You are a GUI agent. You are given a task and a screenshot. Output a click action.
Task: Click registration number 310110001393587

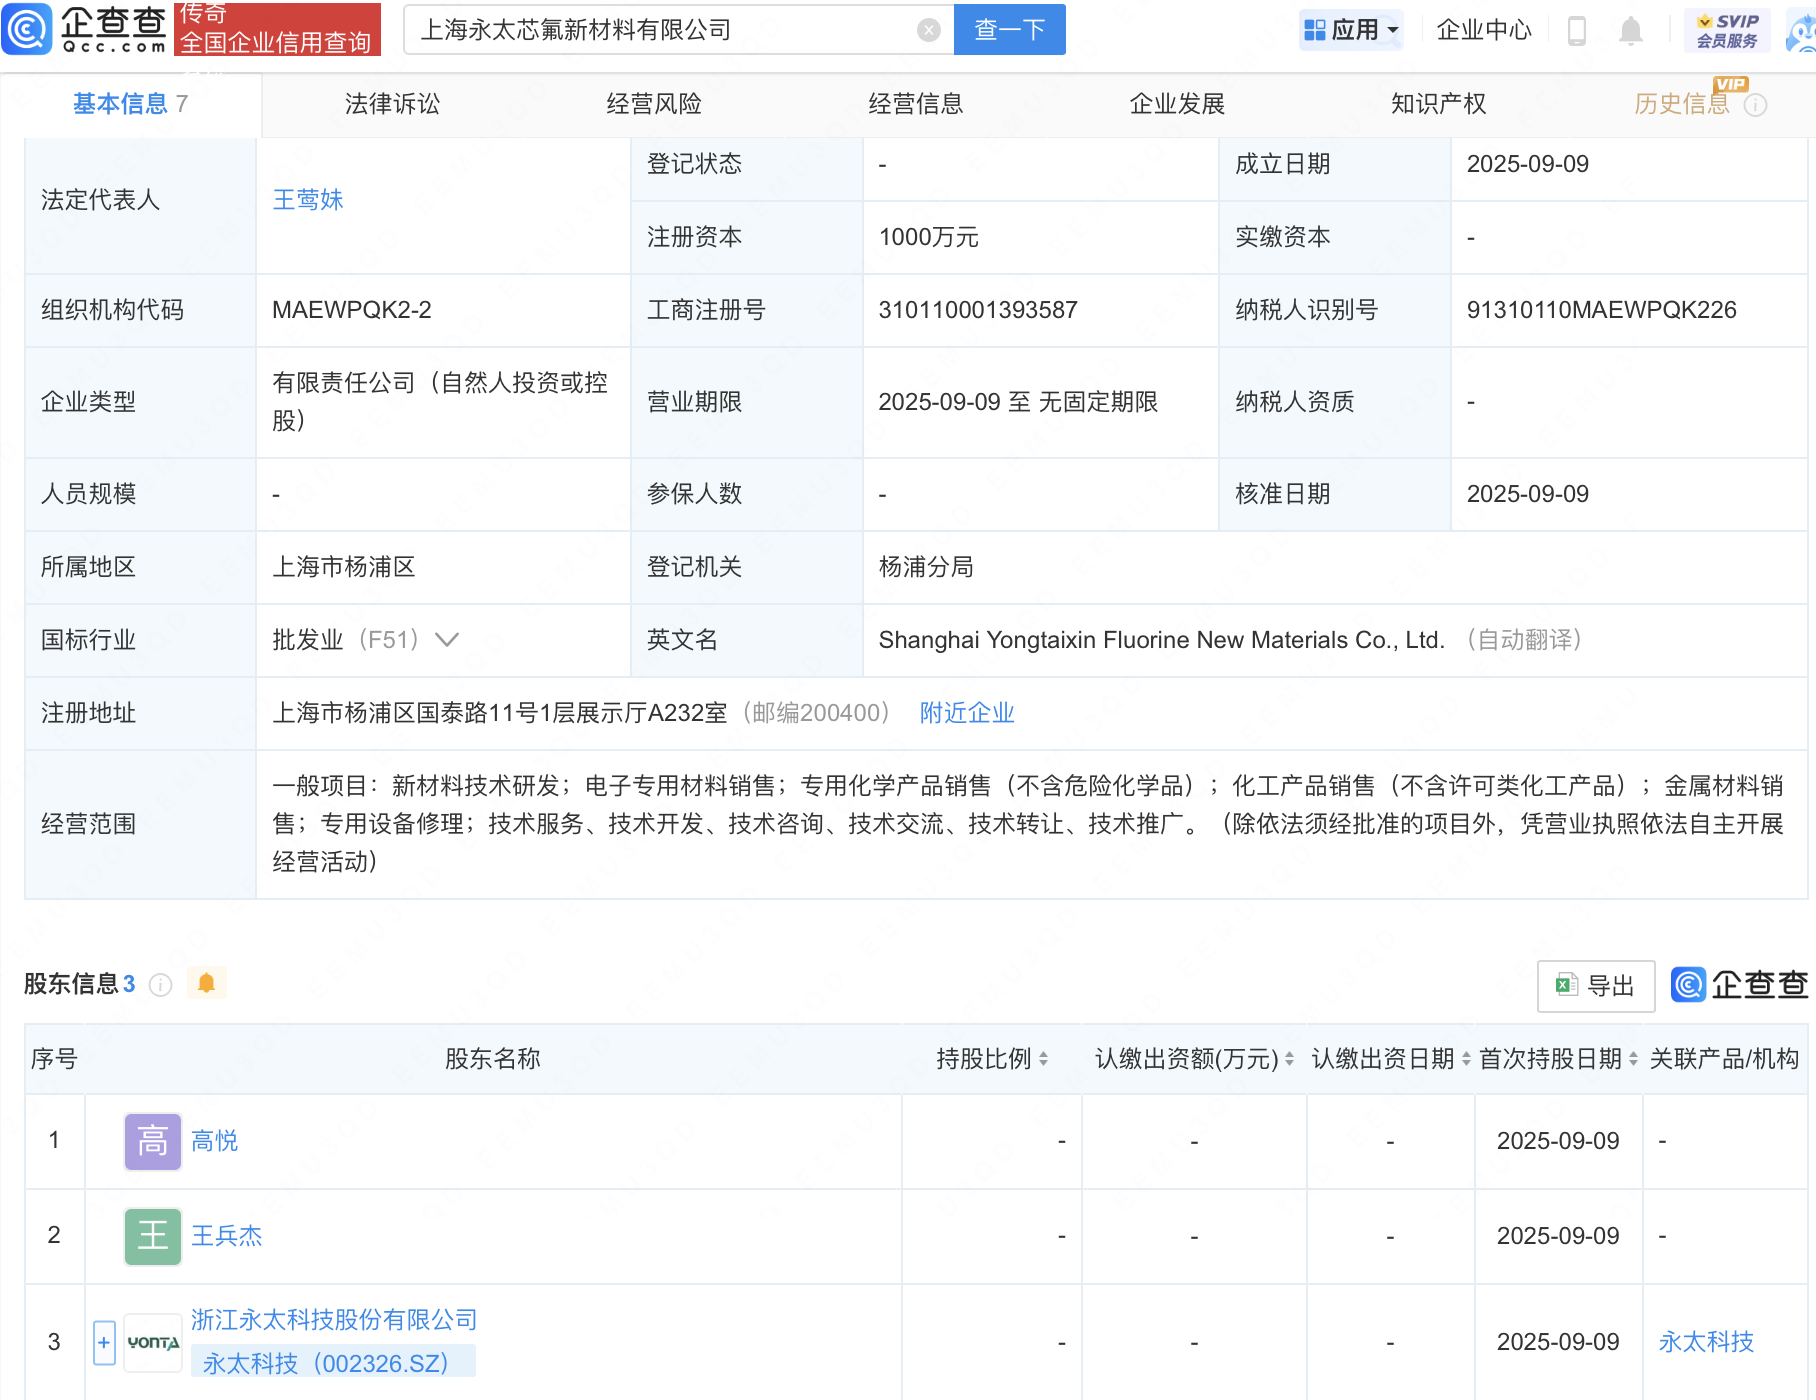pyautogui.click(x=978, y=310)
